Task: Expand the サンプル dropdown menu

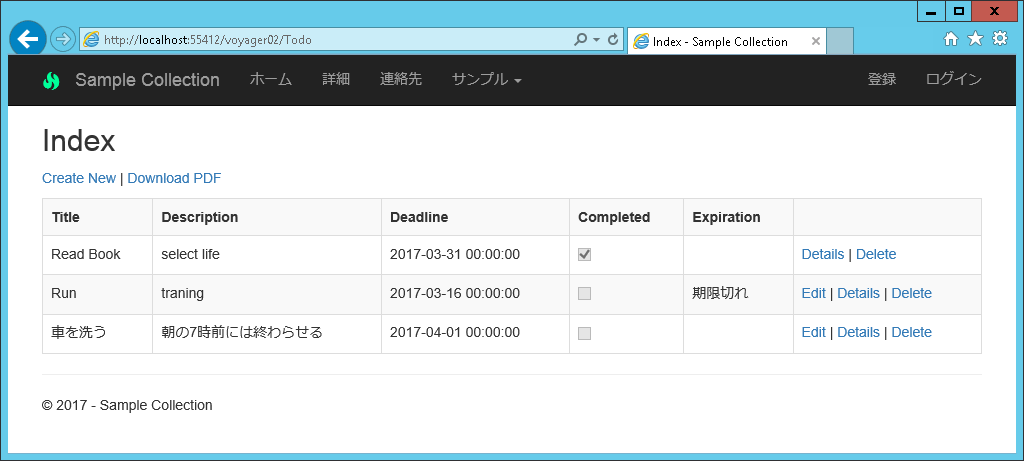Action: 487,80
